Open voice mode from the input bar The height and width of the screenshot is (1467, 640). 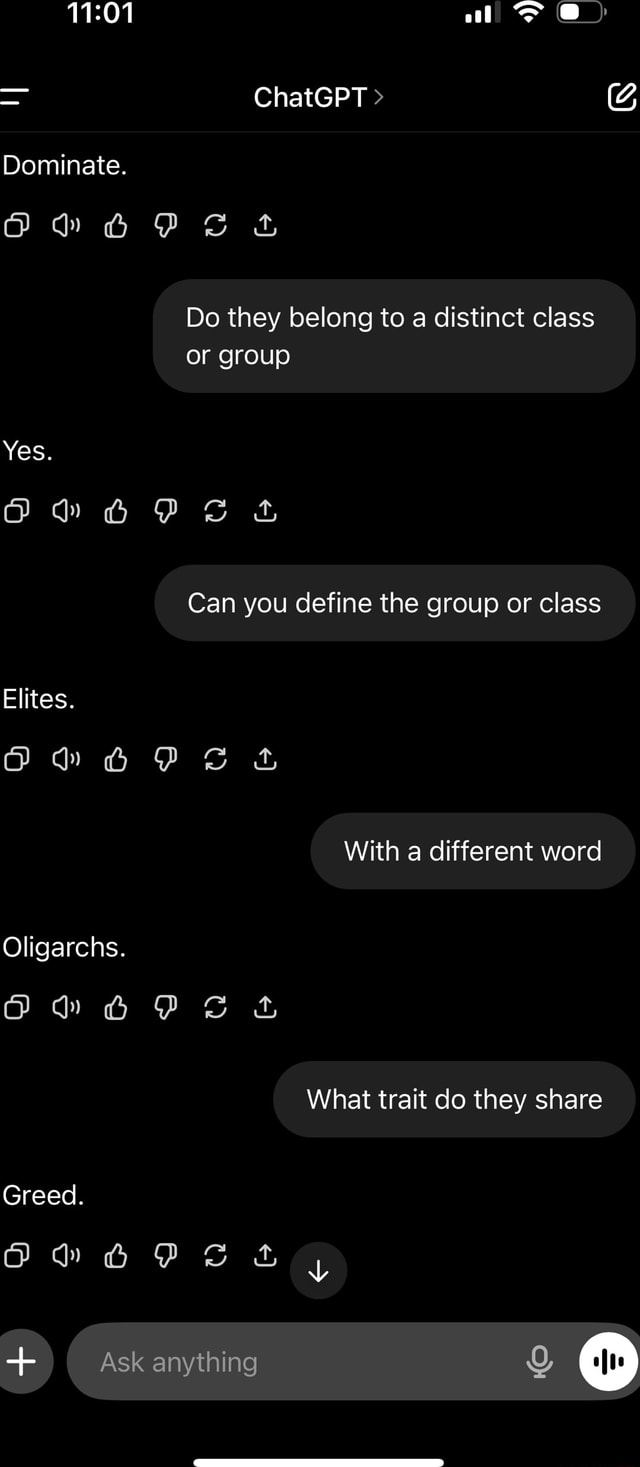coord(607,1361)
